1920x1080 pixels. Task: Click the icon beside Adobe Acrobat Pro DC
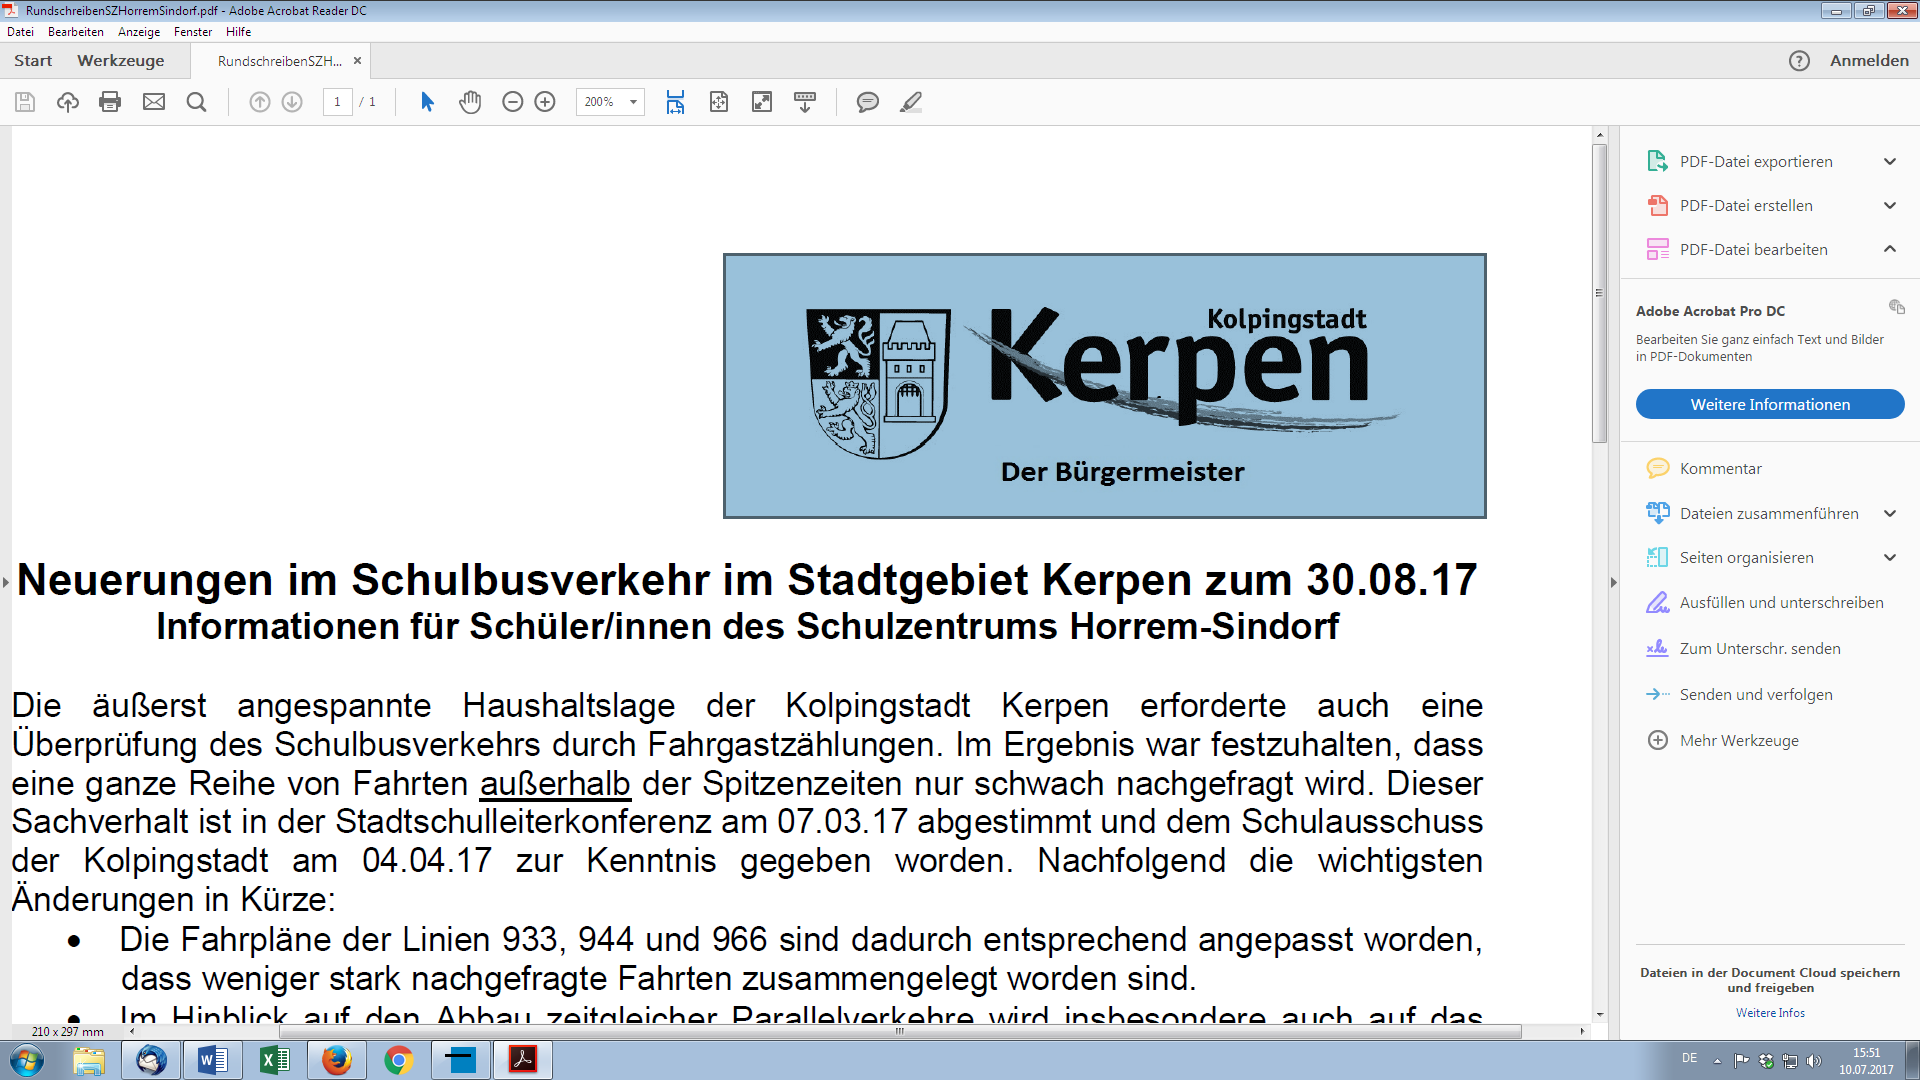coord(1896,307)
